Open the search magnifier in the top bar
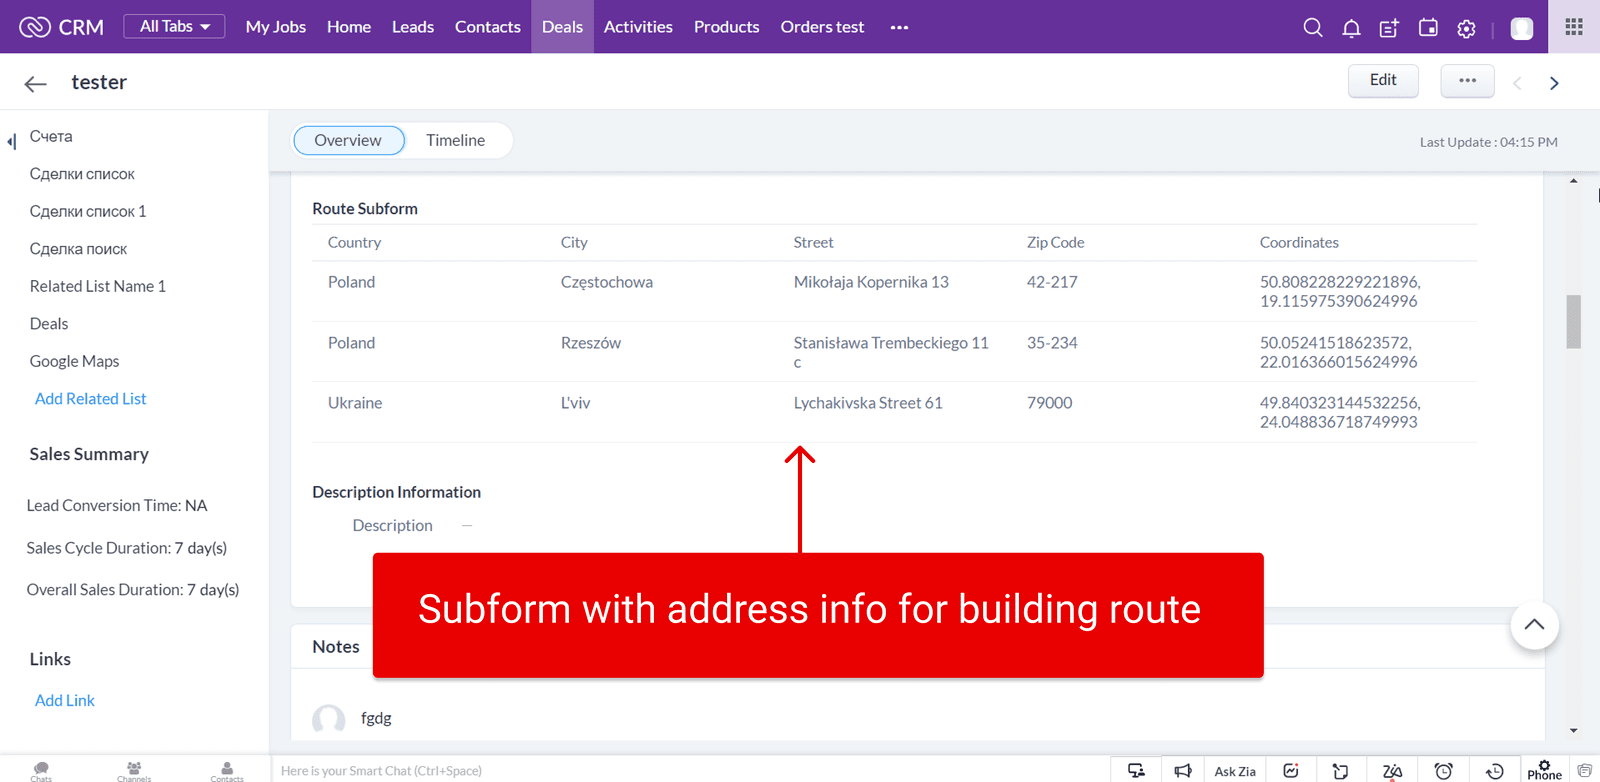Screen dimensions: 1600x782 [x=1313, y=28]
